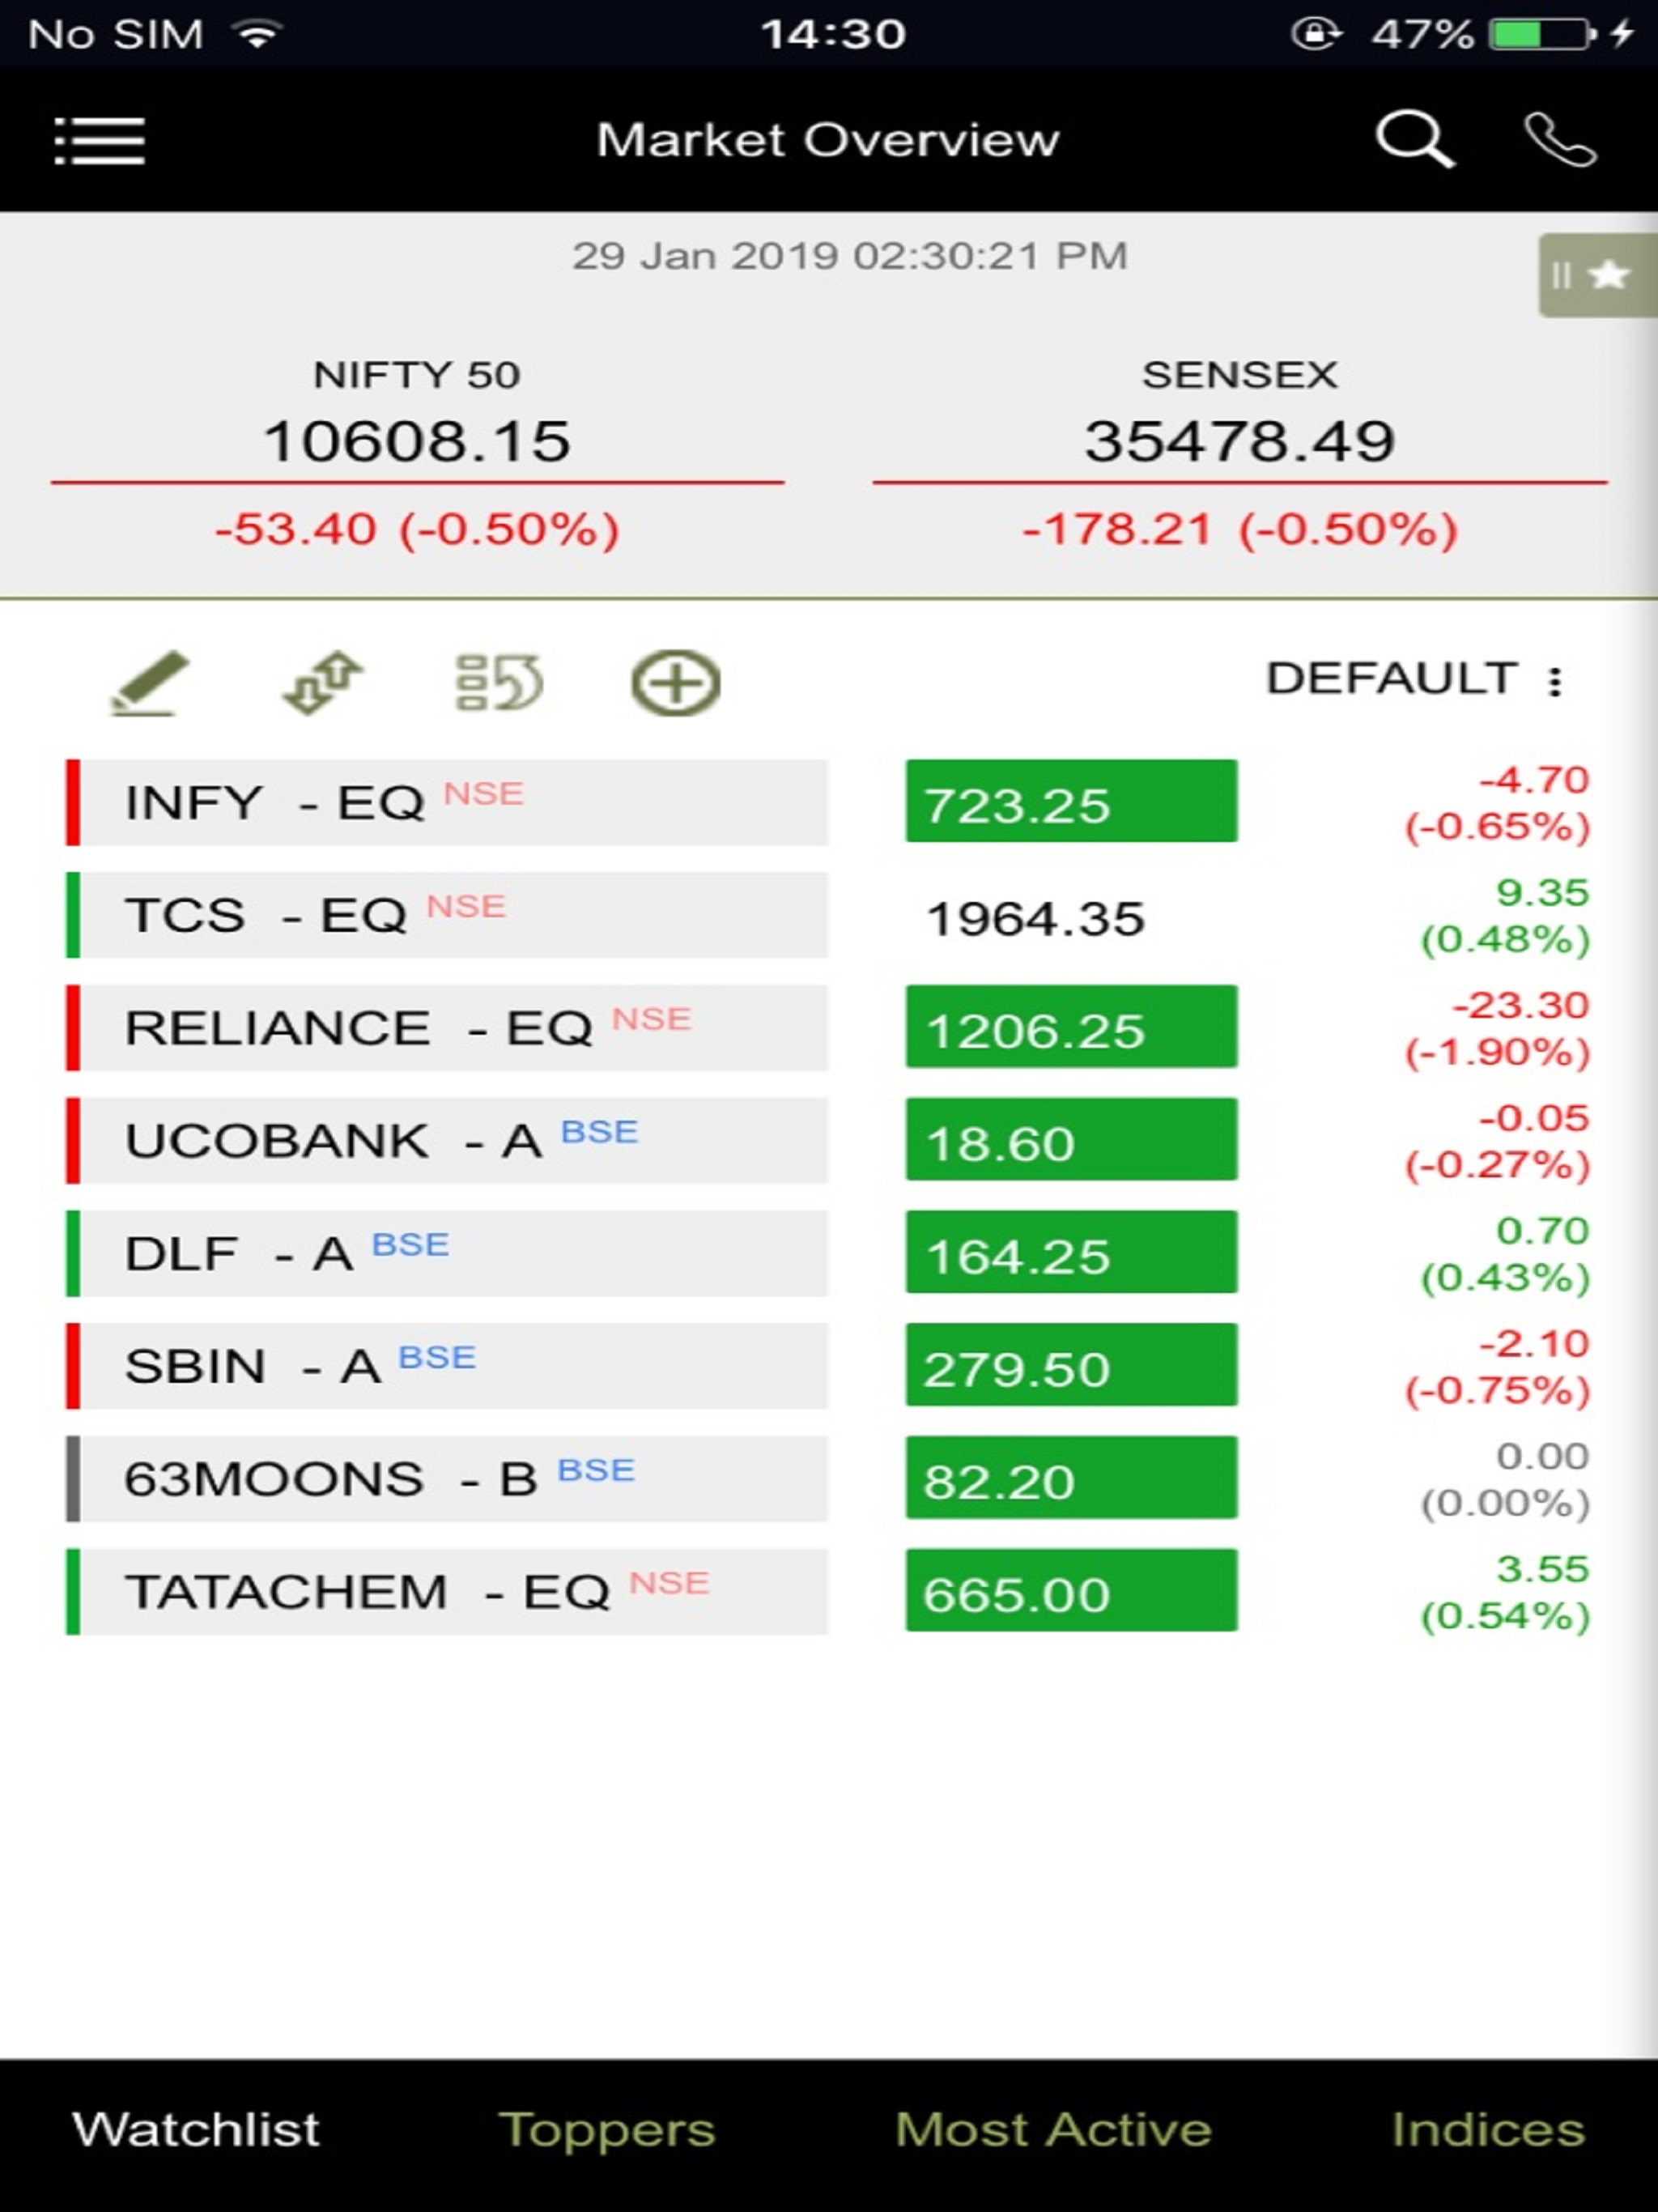Open the hamburger navigation menu

click(x=99, y=140)
